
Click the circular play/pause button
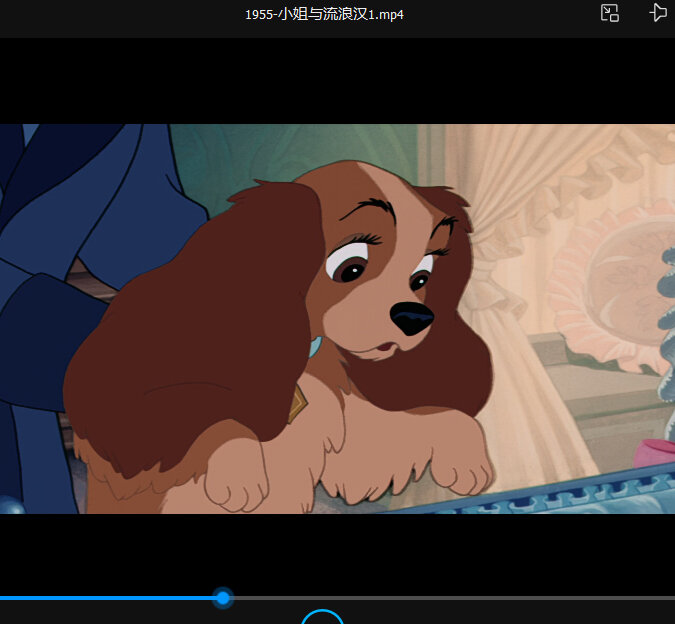click(x=322, y=617)
